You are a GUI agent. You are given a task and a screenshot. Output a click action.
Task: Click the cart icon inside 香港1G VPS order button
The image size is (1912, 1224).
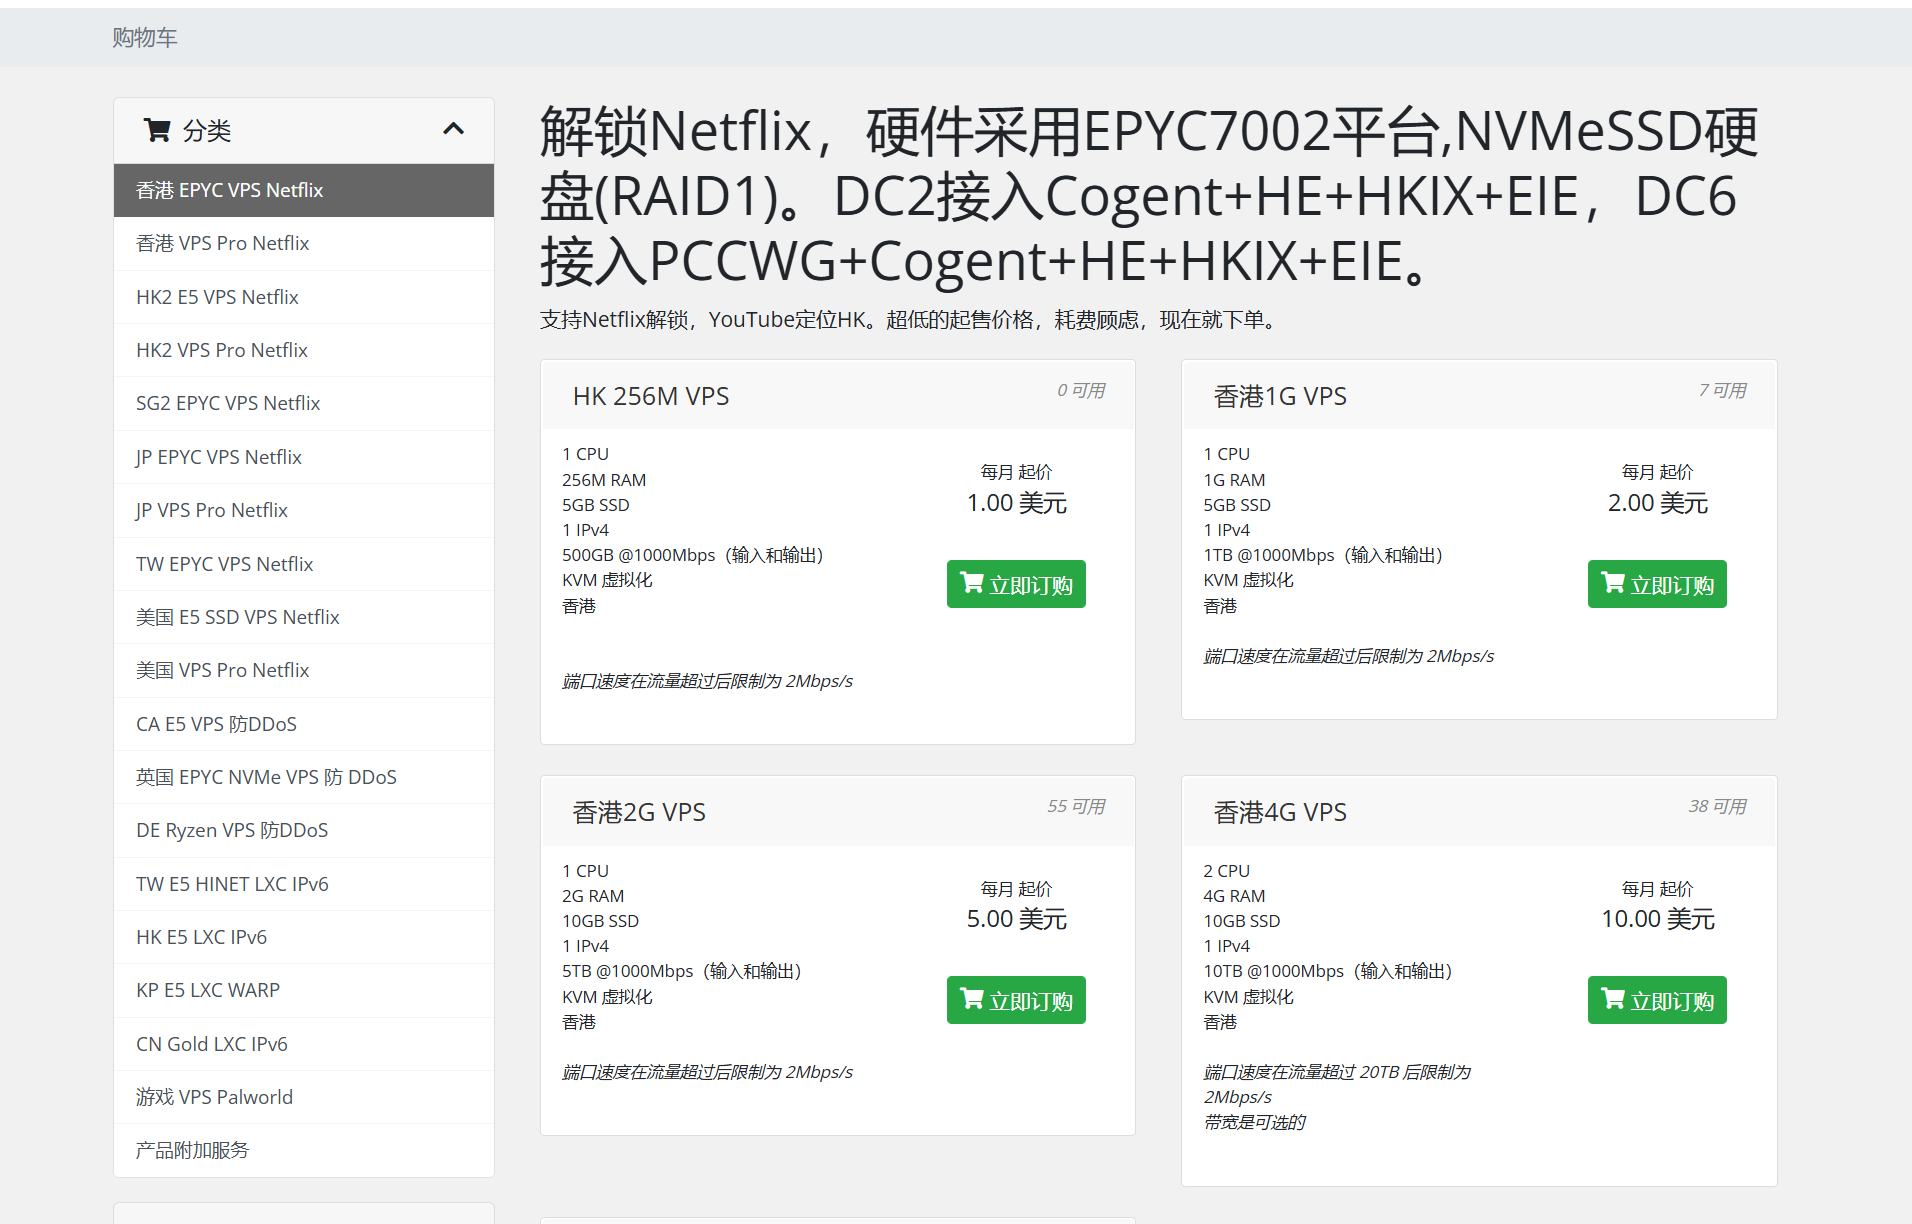click(1612, 583)
